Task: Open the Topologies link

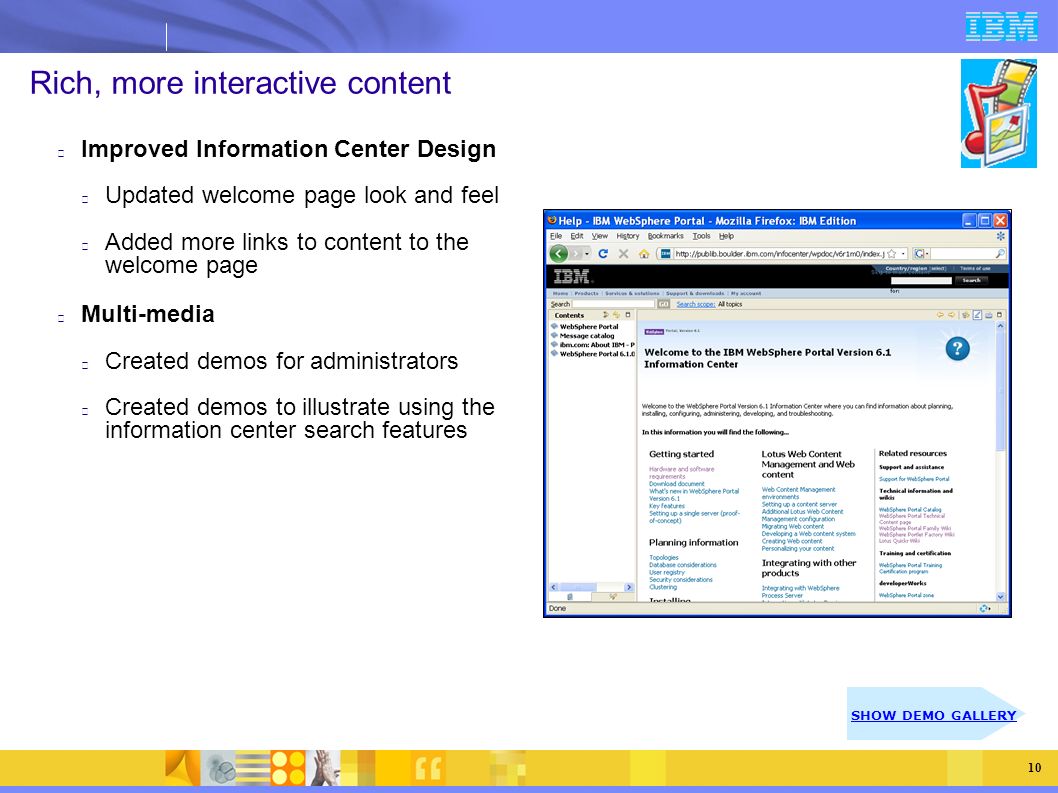Action: click(664, 557)
